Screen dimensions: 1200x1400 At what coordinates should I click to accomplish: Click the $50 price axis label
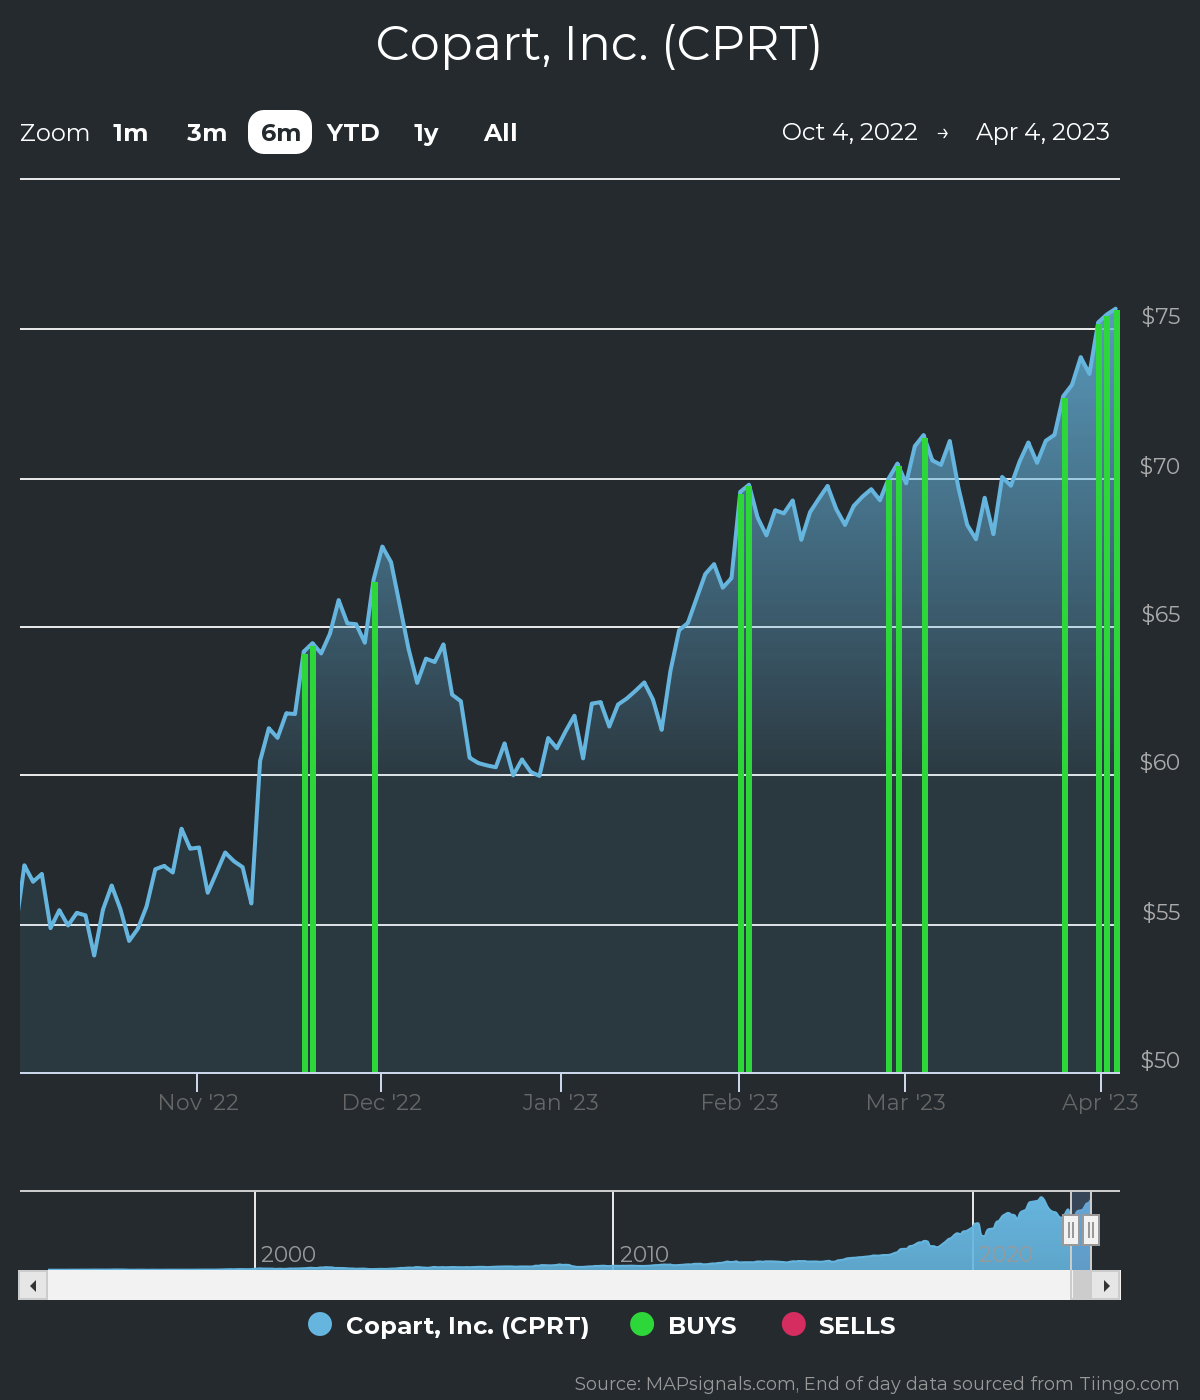1160,1060
